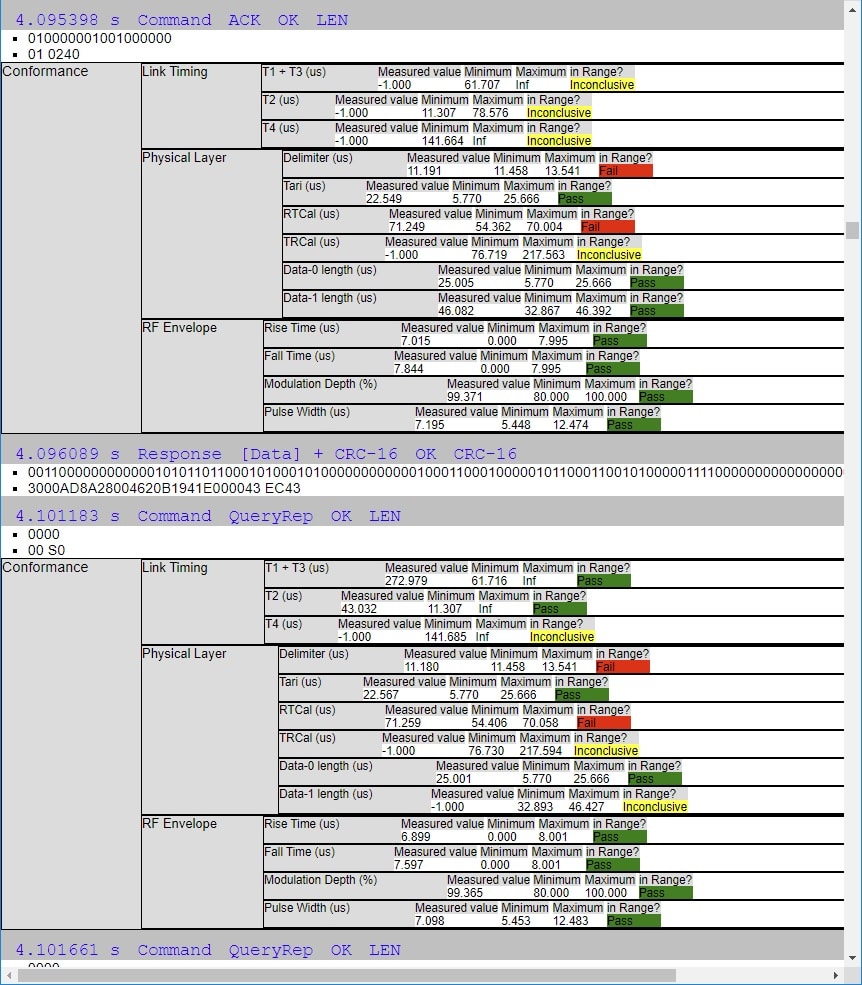This screenshot has height=985, width=862.
Task: Click the T1 + T3 measured value 272.979
Action: [406, 581]
